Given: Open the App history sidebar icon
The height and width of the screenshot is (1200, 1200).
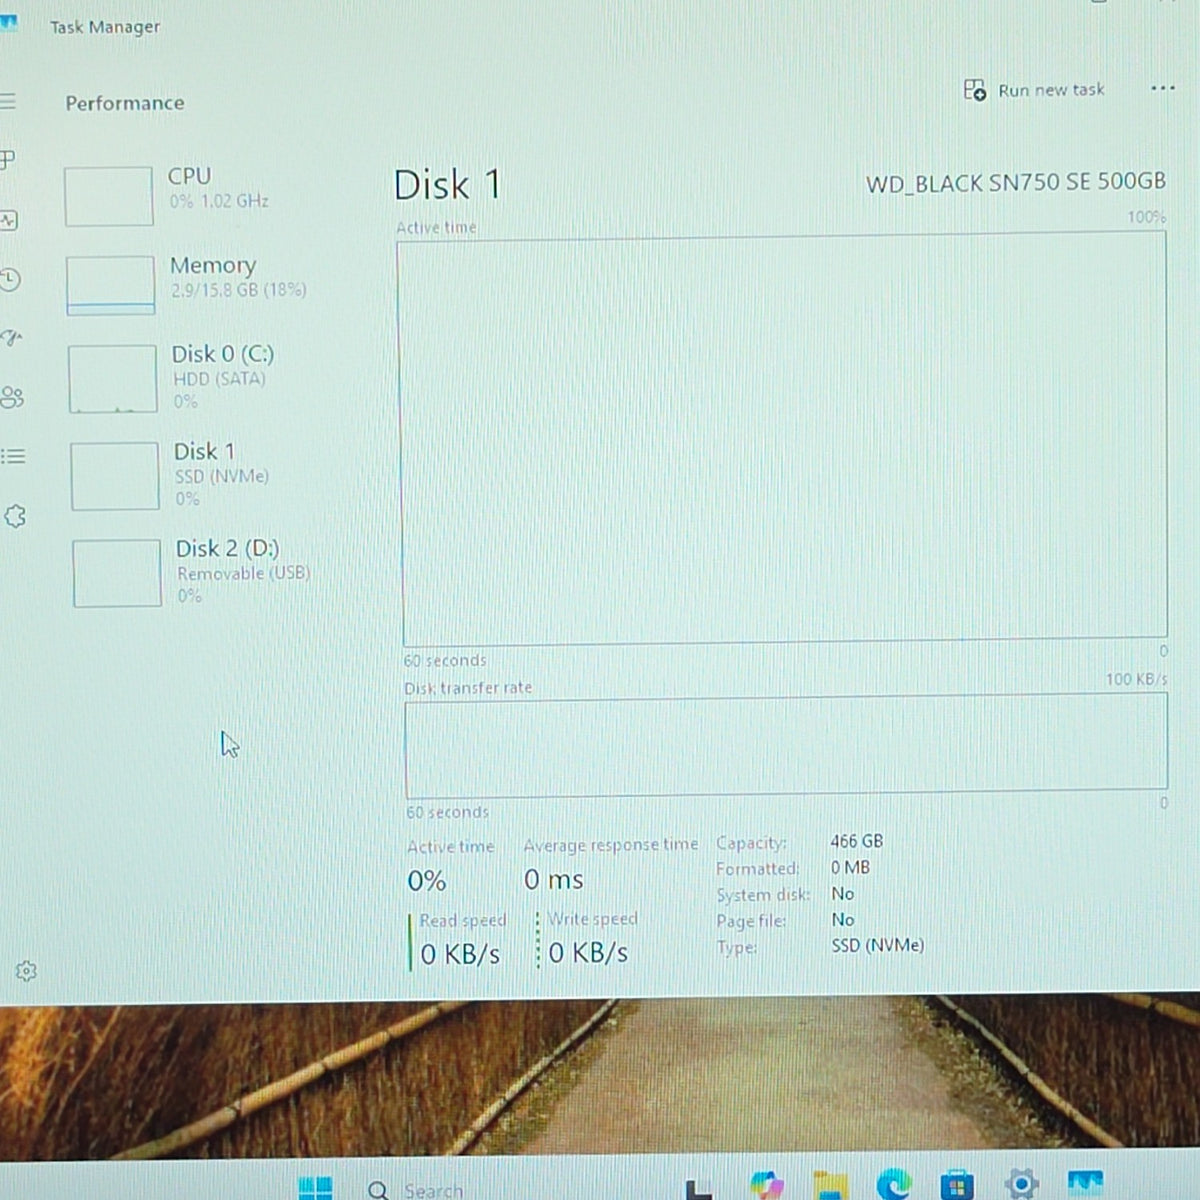Looking at the screenshot, I should (x=9, y=279).
